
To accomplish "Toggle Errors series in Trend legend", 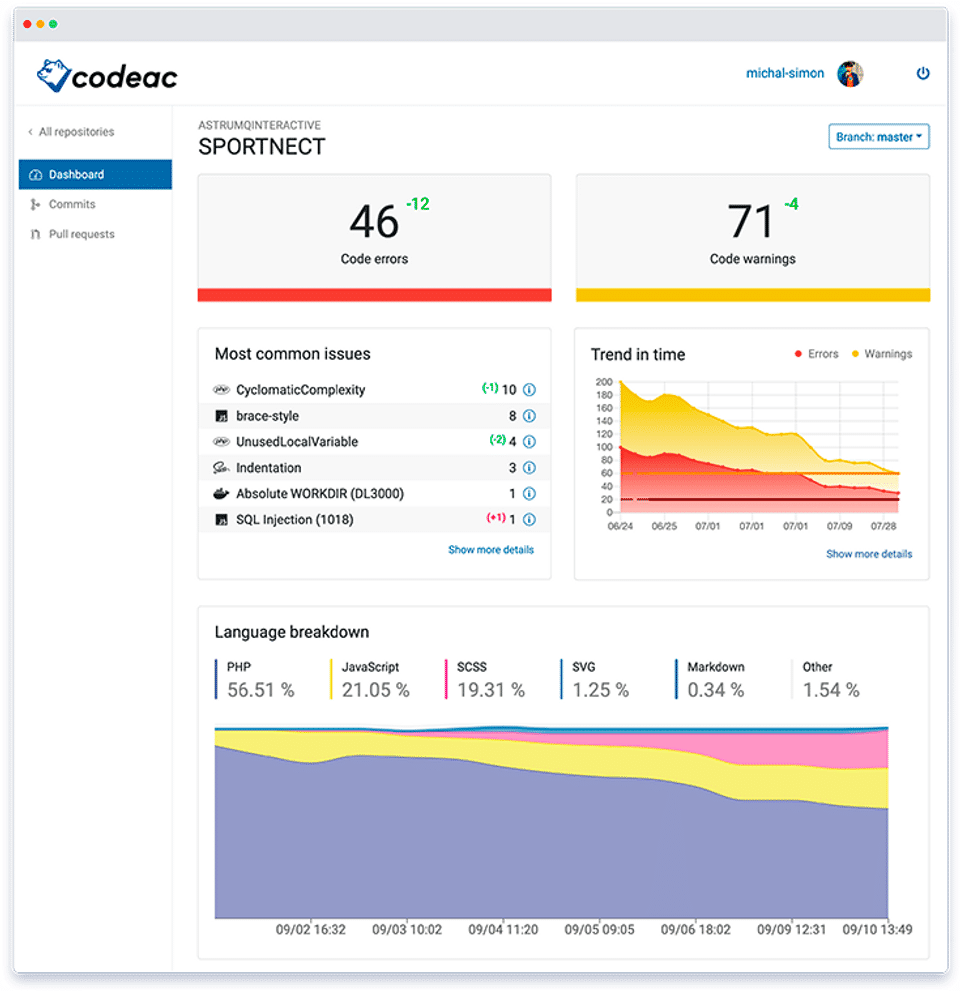I will [817, 354].
